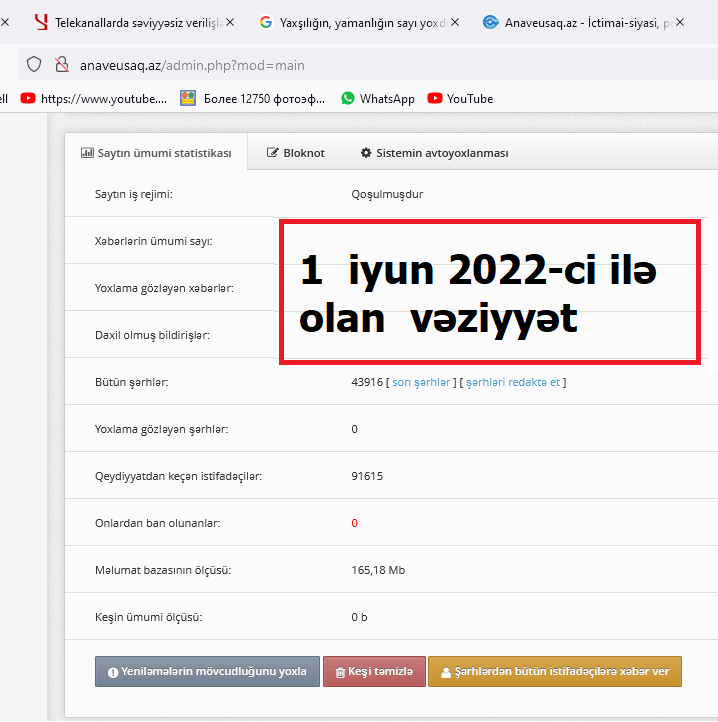Open the WhatsApp bookmark

(x=377, y=98)
